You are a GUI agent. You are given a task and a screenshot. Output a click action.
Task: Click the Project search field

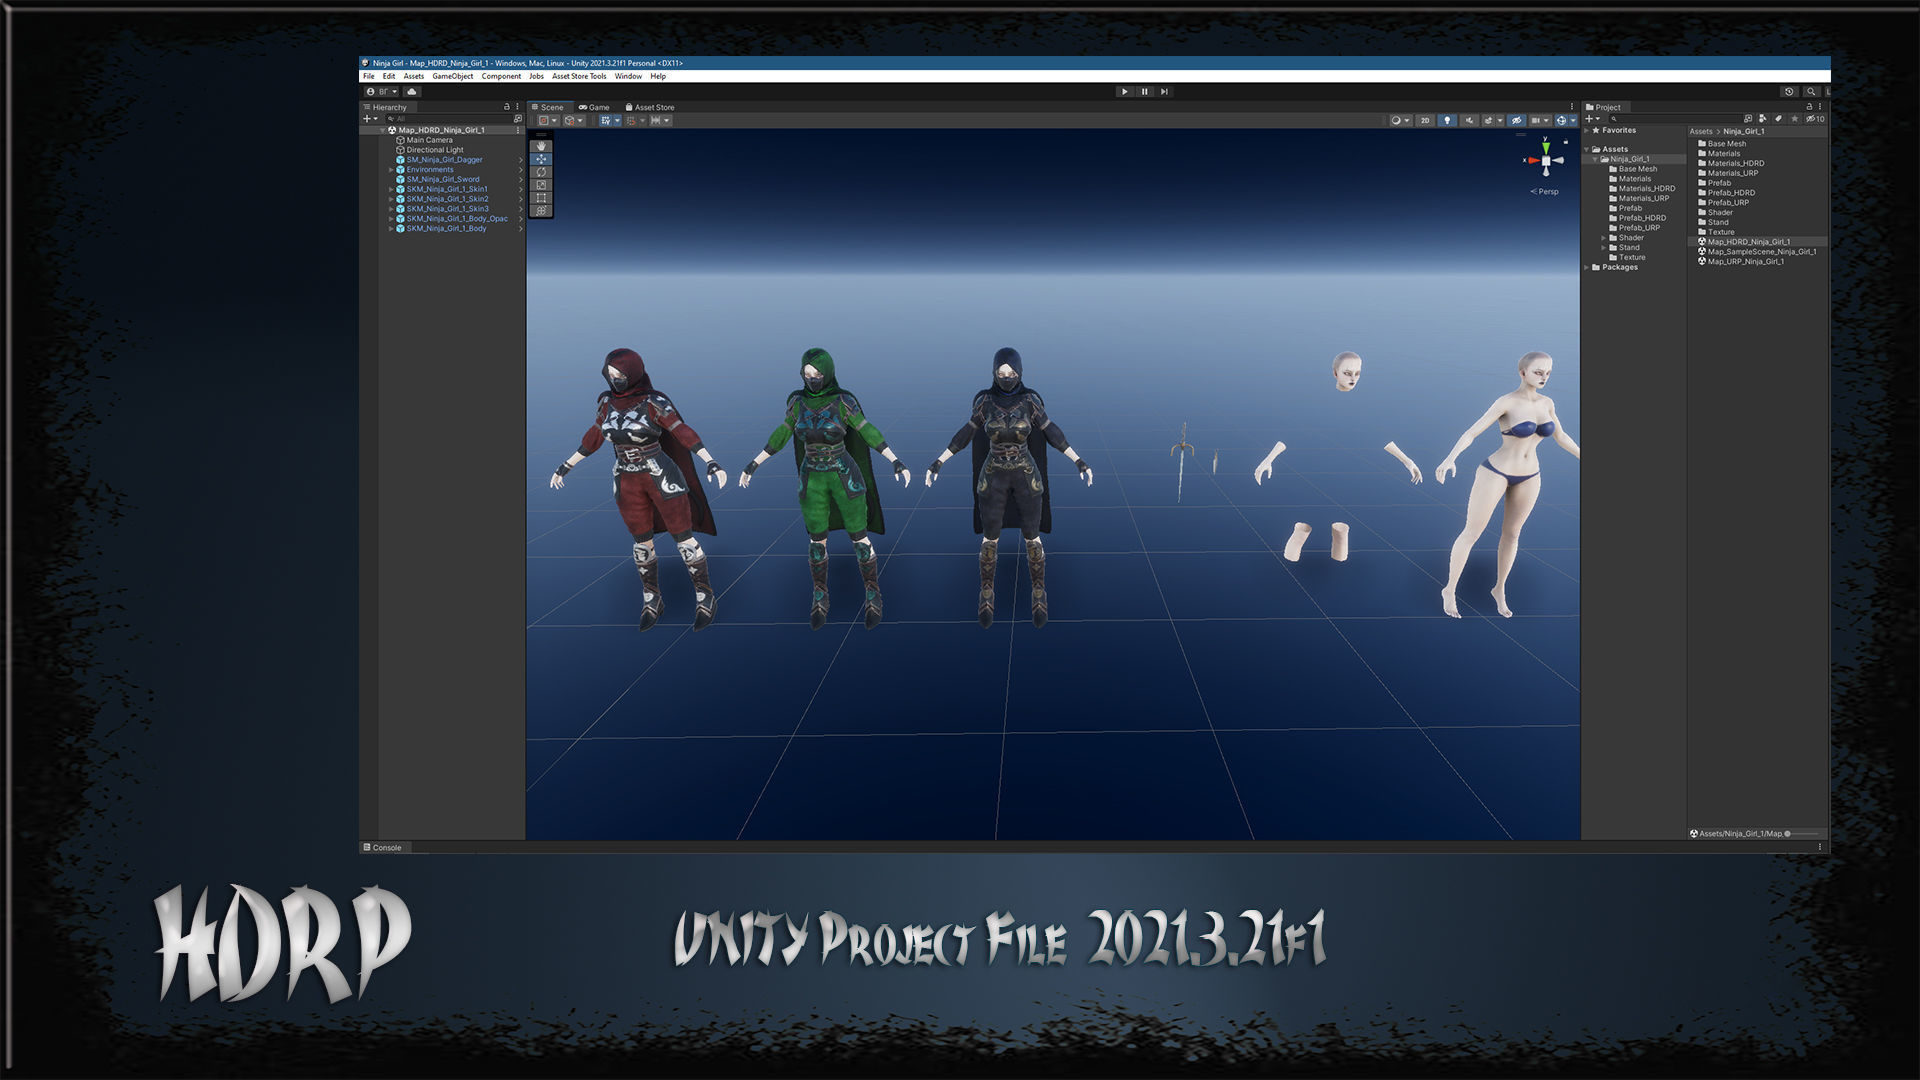coord(1675,119)
